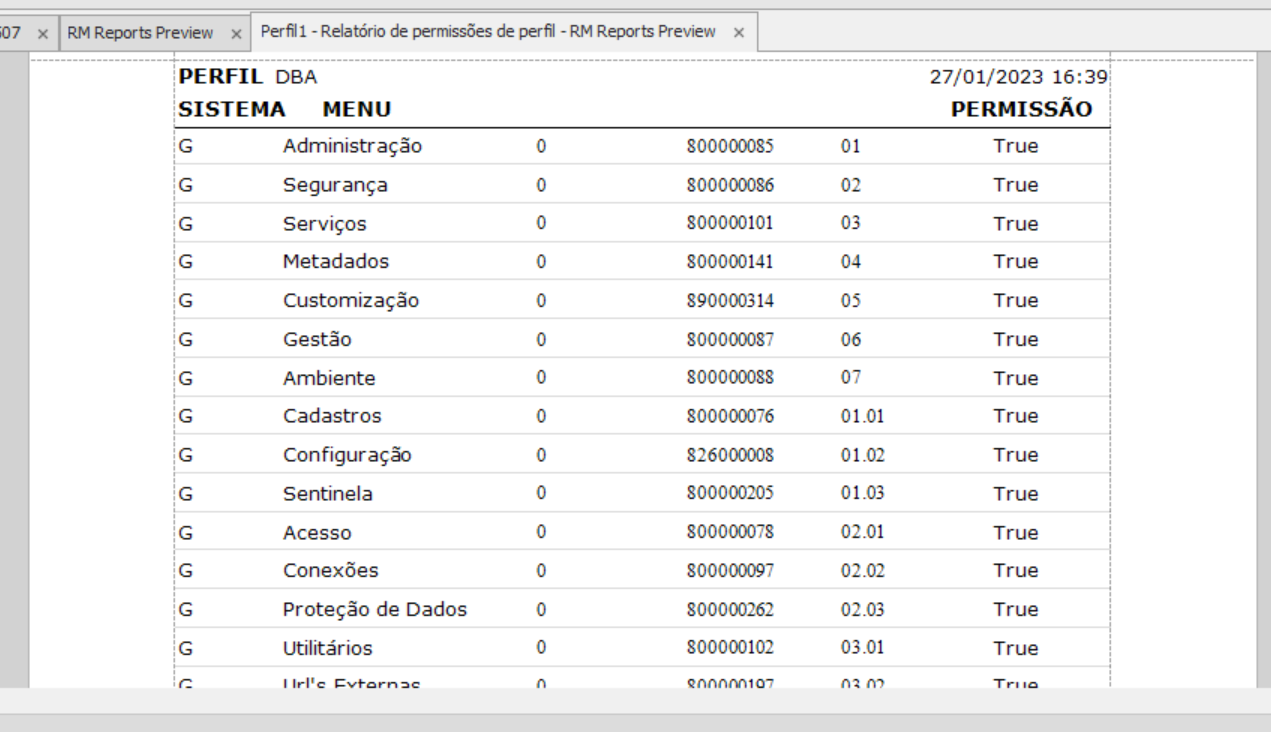The image size is (1271, 732).
Task: Click order number 03 in Serviços row
Action: click(851, 224)
